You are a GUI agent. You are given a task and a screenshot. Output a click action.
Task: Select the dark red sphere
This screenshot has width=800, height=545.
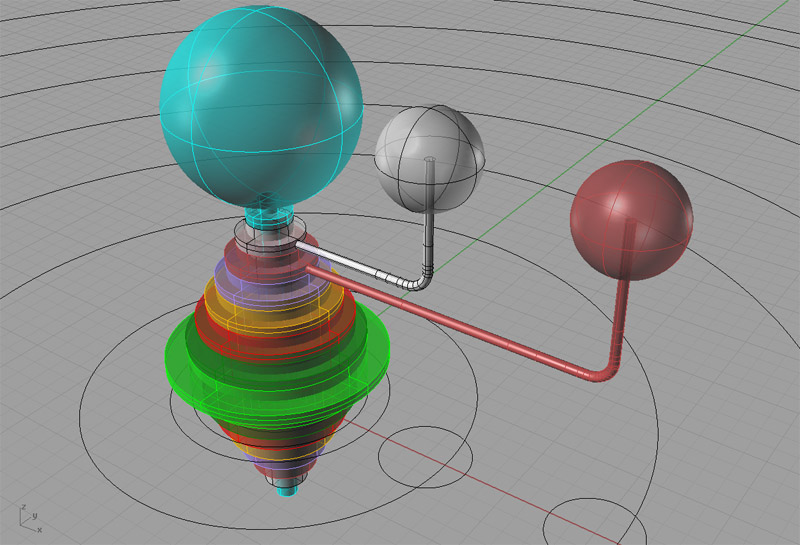point(630,217)
